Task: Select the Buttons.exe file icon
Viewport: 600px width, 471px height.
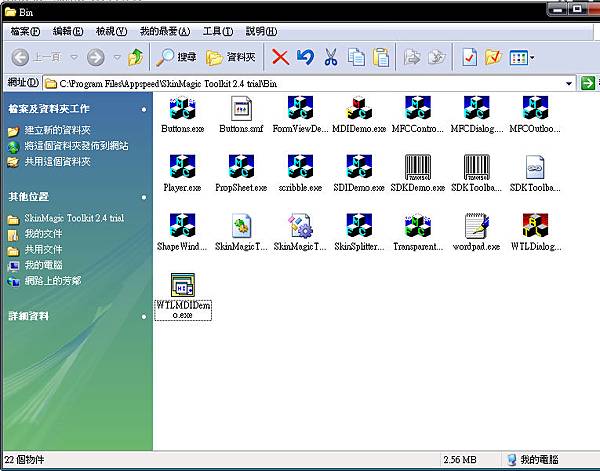Action: click(x=181, y=108)
